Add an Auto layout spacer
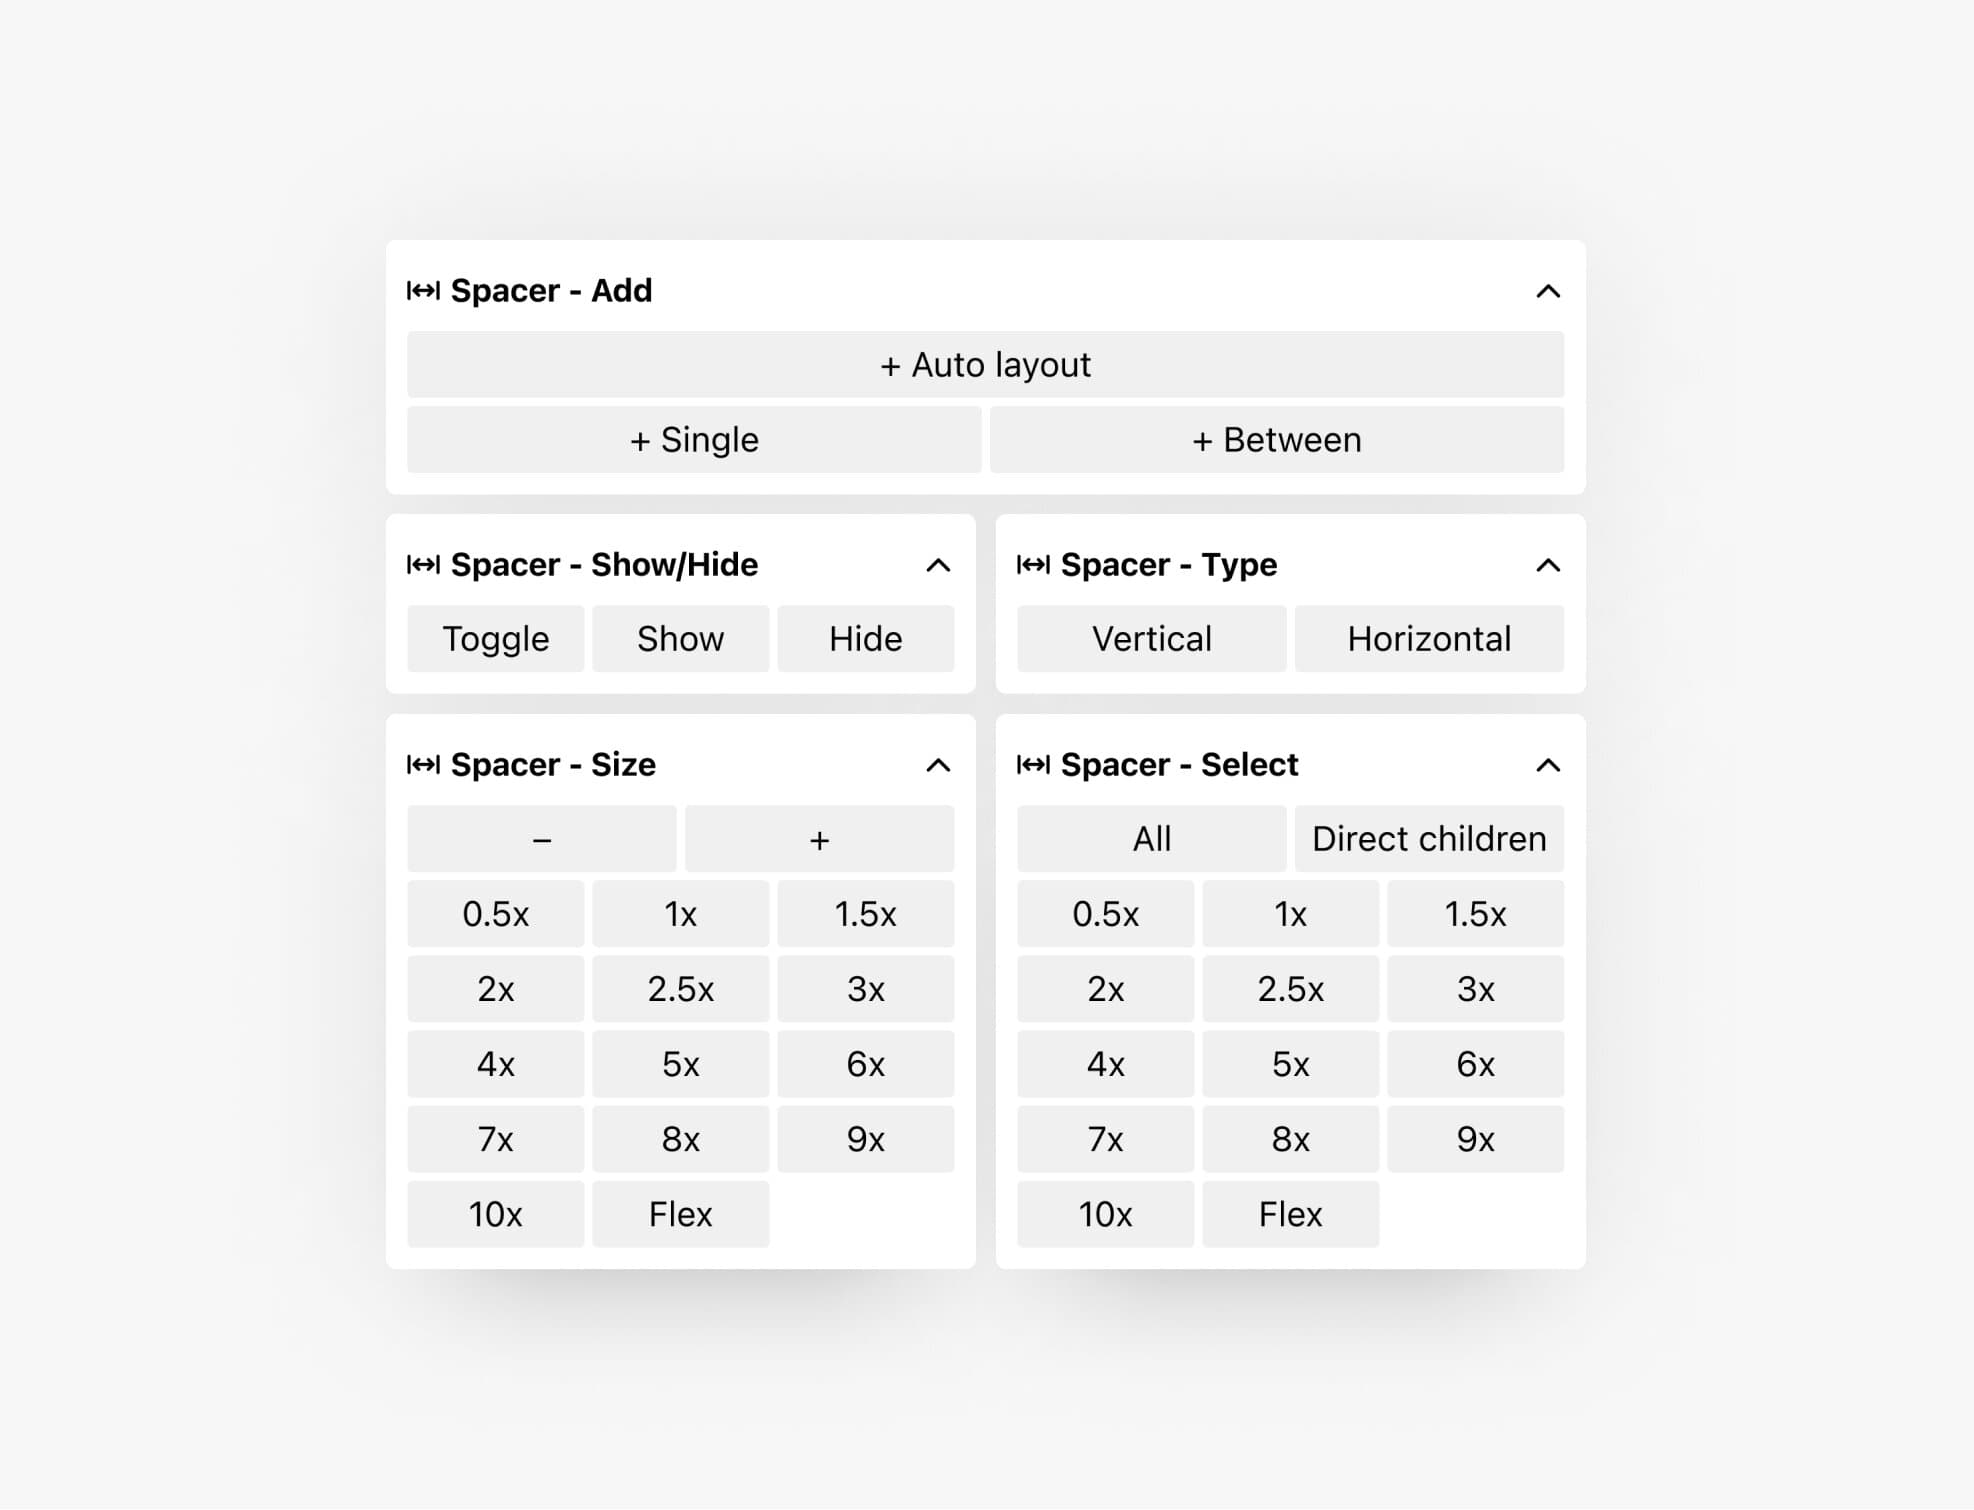This screenshot has width=1974, height=1510. coord(986,365)
